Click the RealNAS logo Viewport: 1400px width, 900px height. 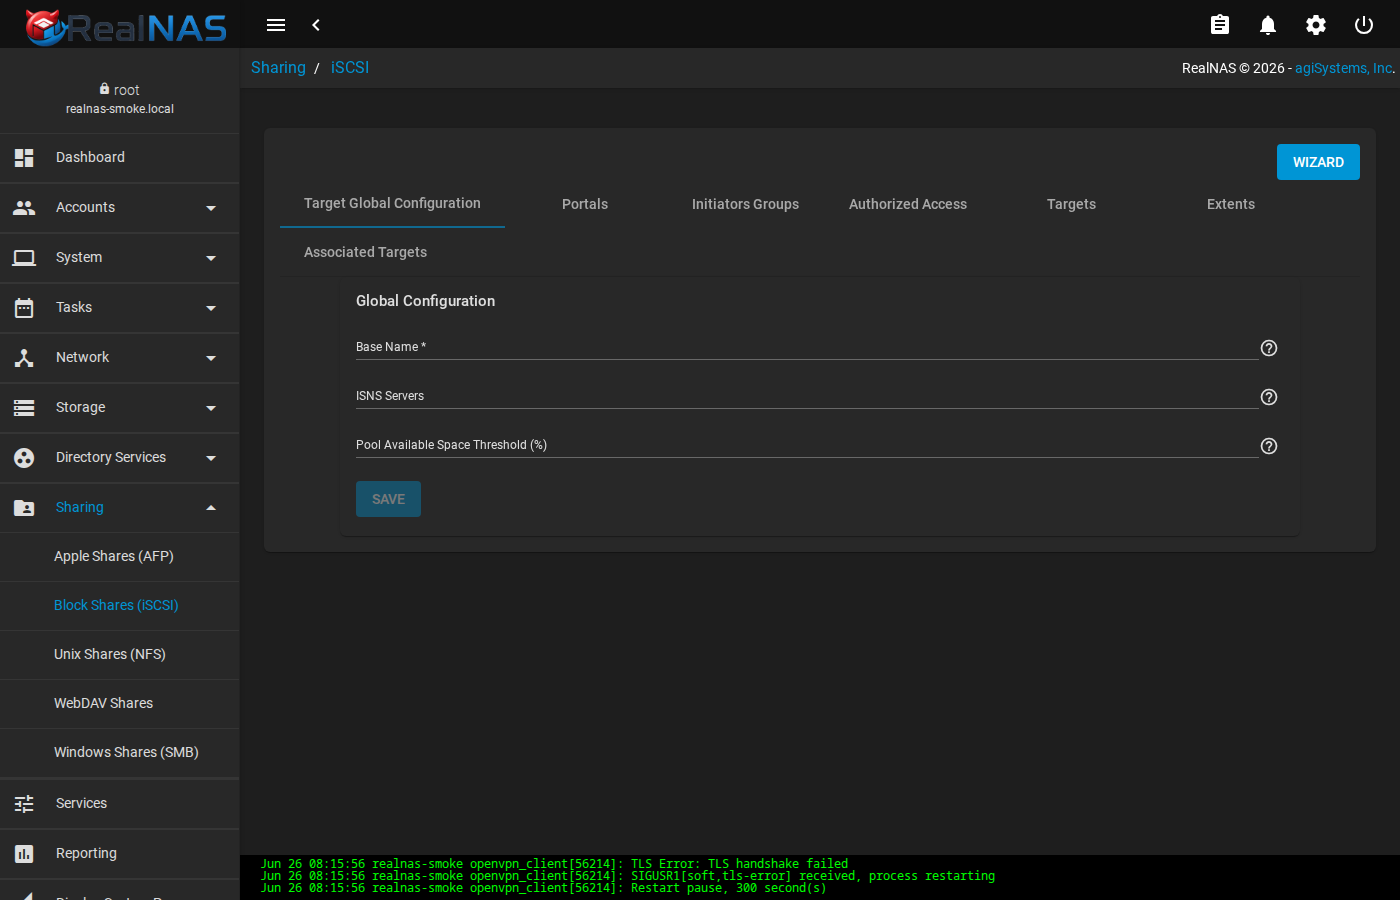tap(126, 26)
